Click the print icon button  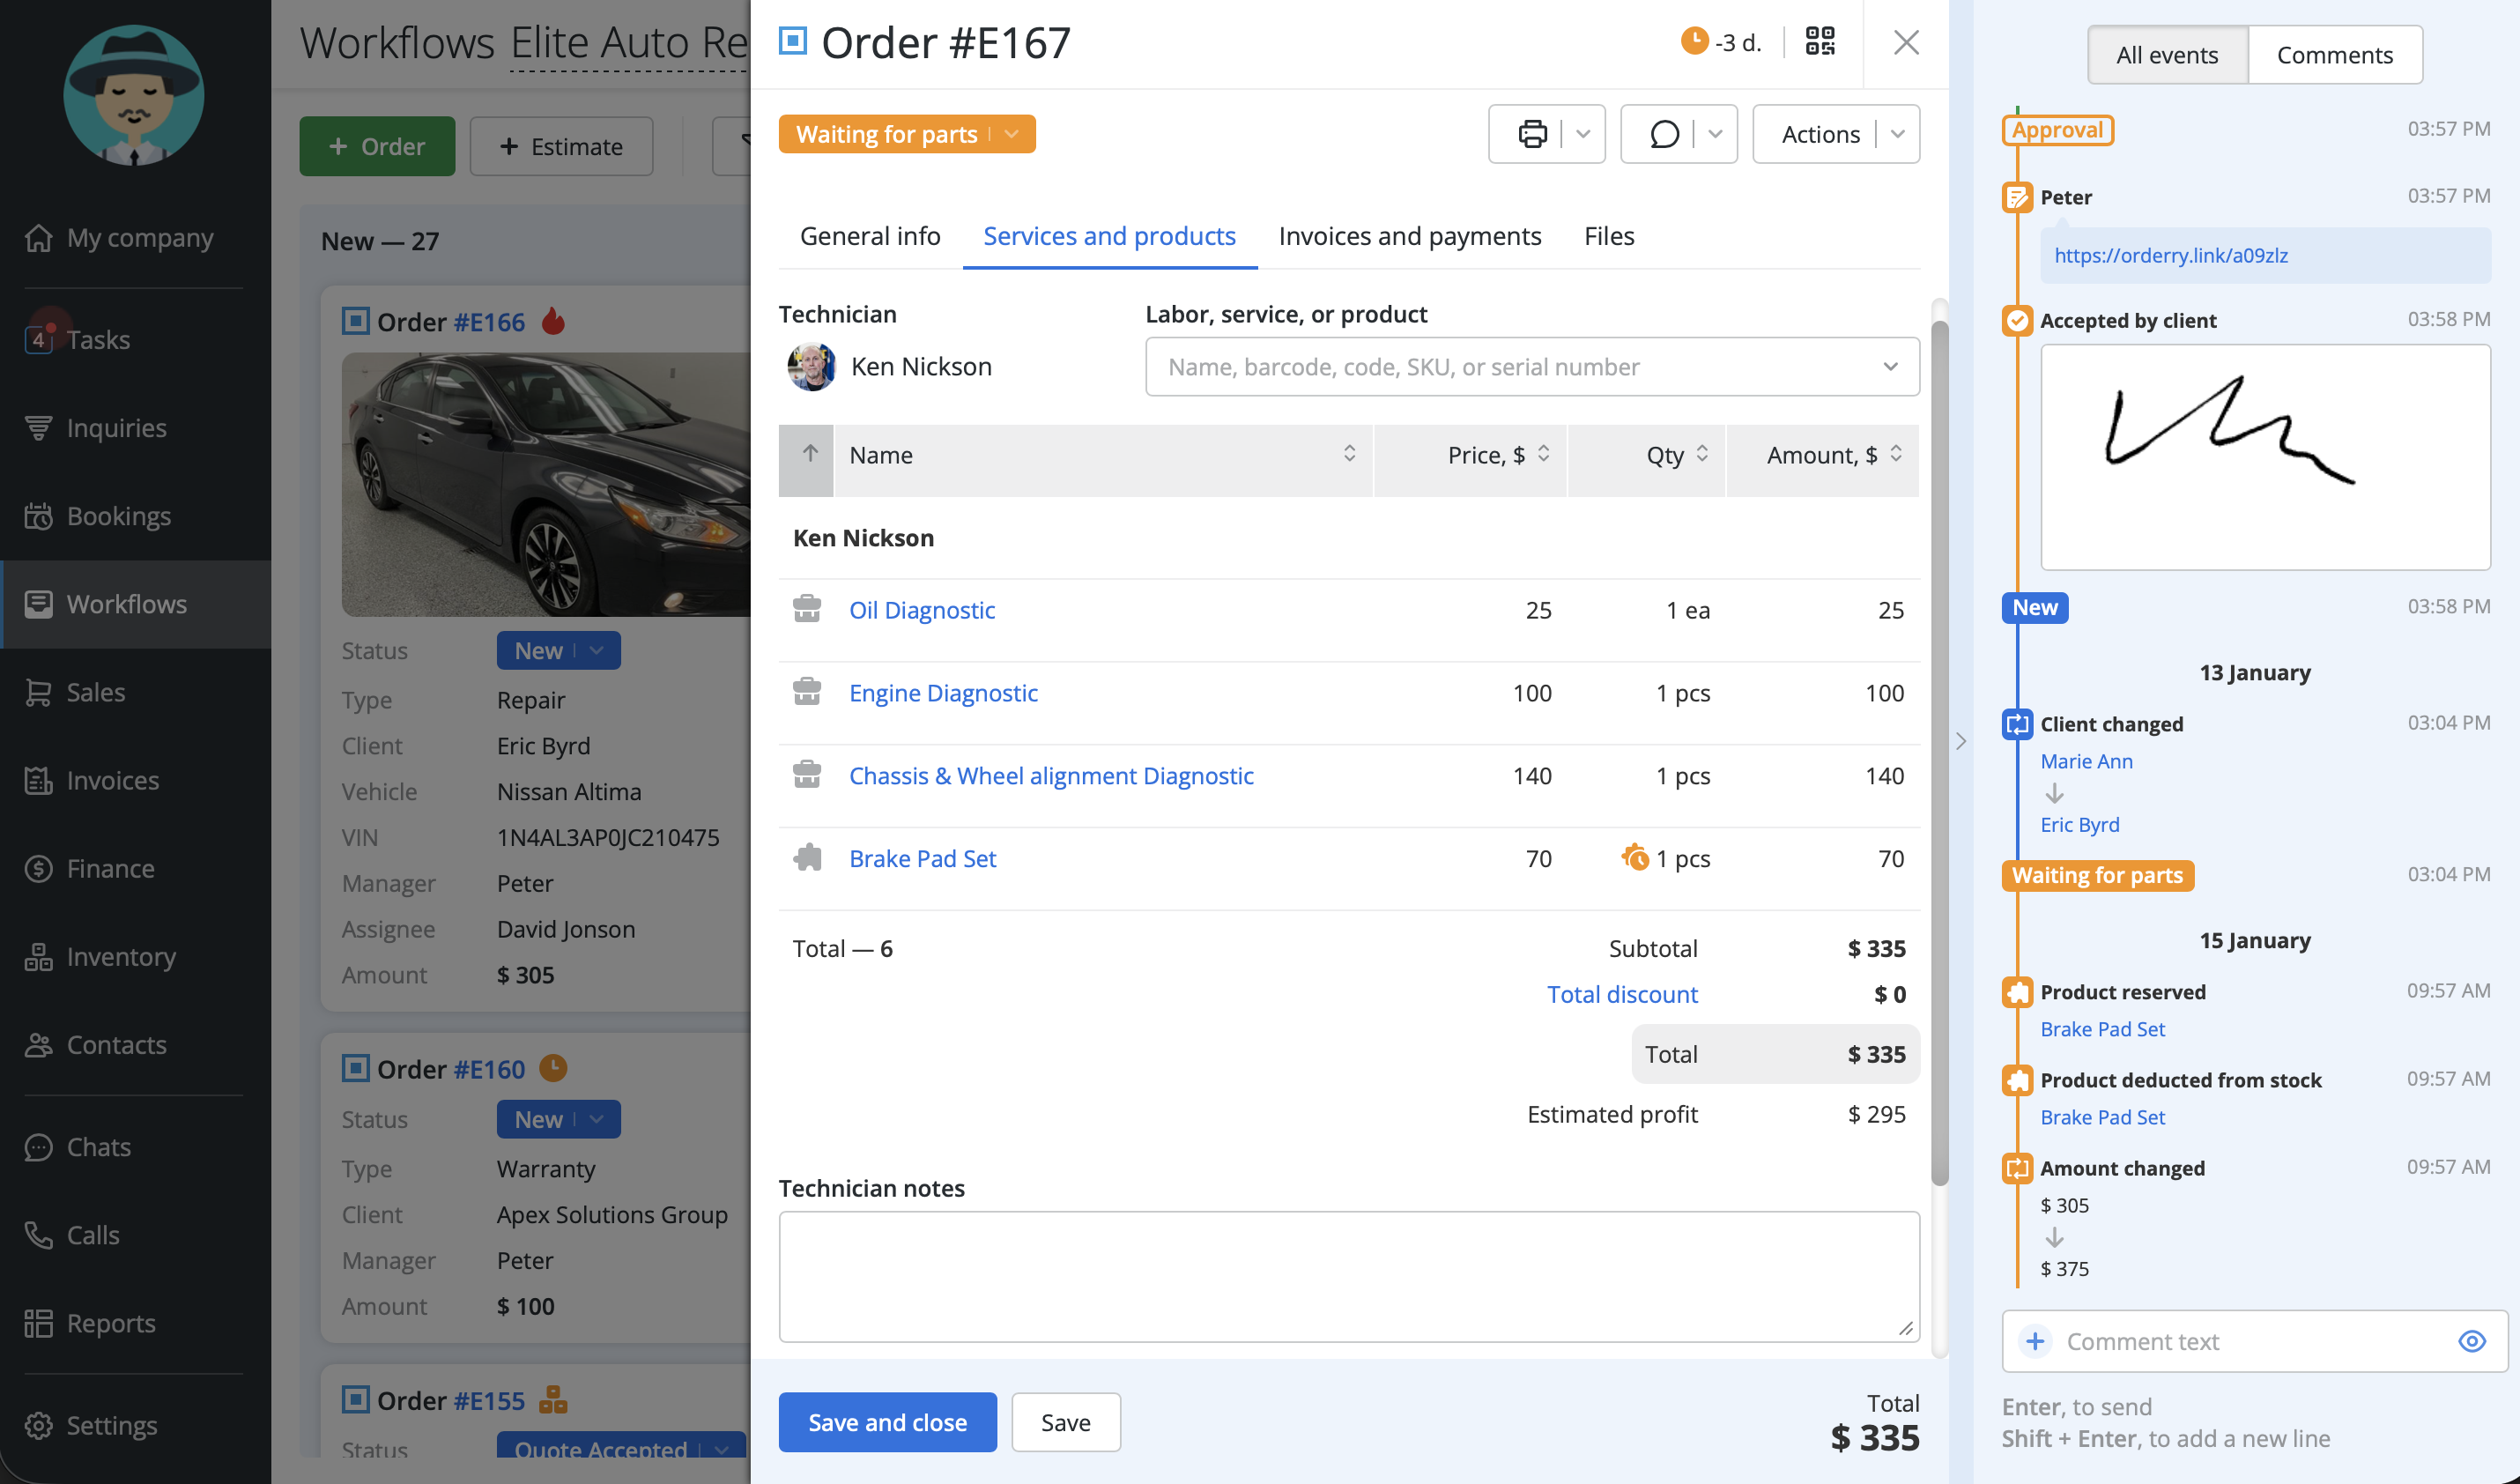(1532, 134)
